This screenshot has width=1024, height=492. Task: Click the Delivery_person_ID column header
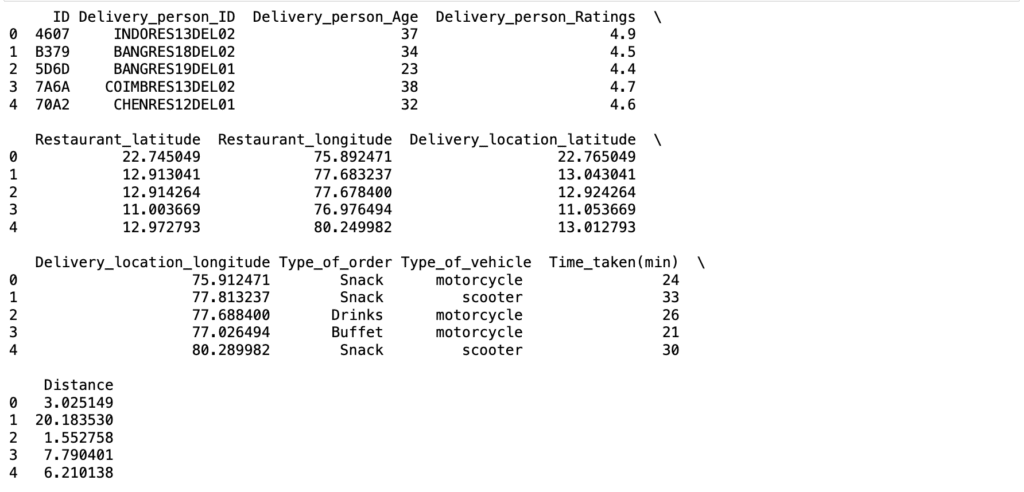(157, 17)
